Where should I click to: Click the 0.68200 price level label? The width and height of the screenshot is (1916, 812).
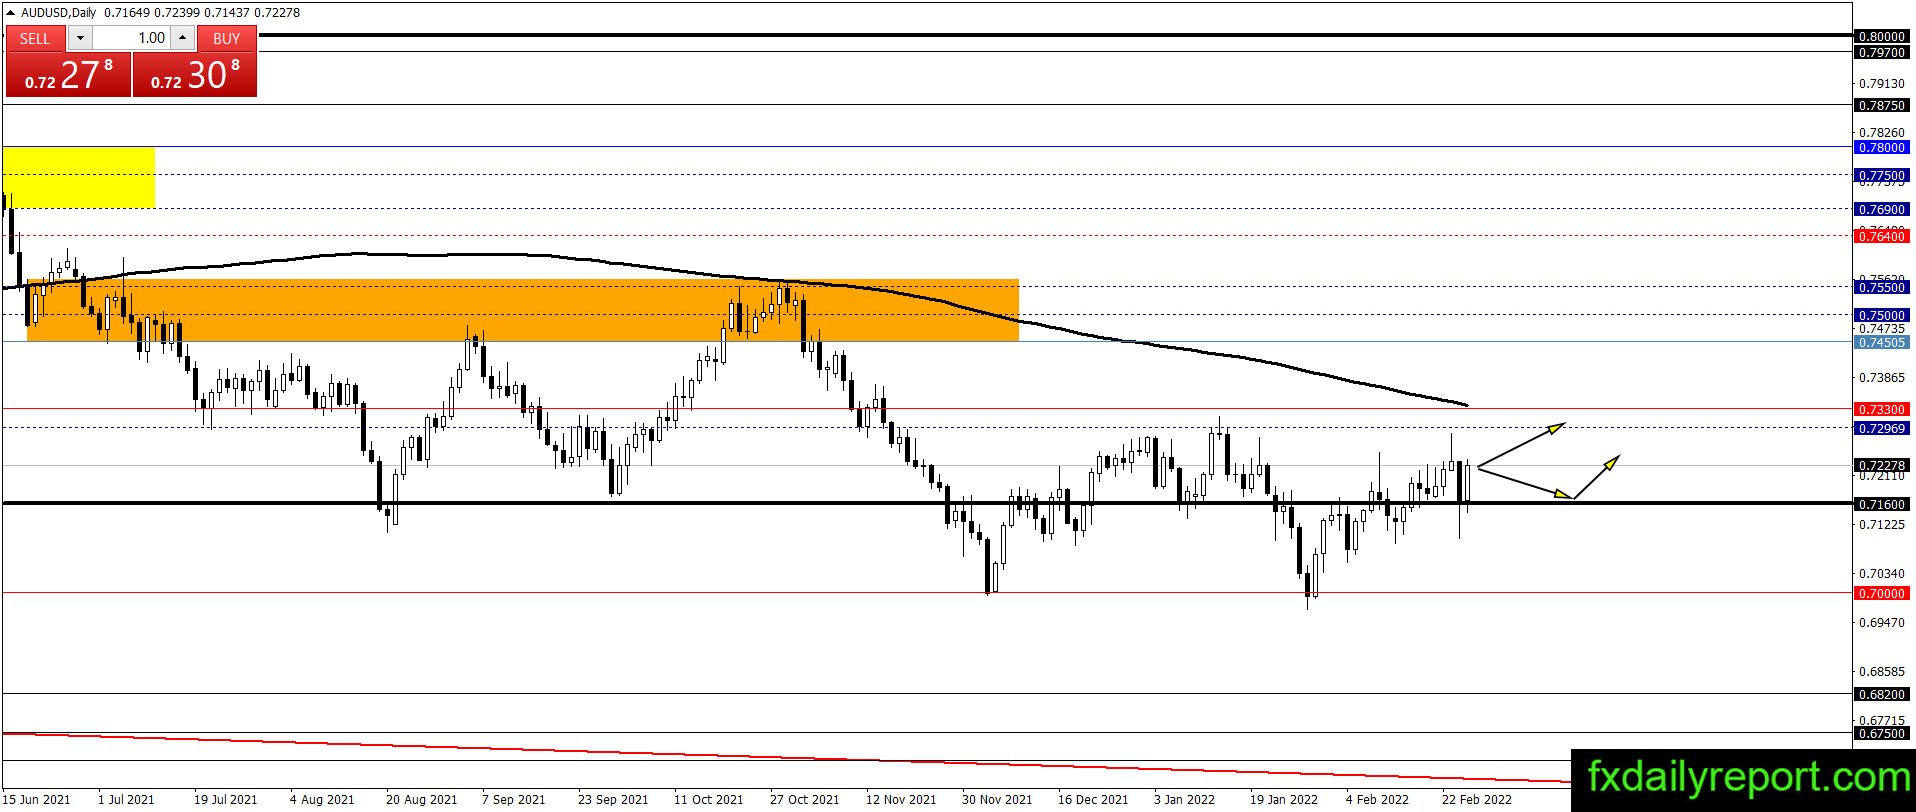click(1881, 694)
